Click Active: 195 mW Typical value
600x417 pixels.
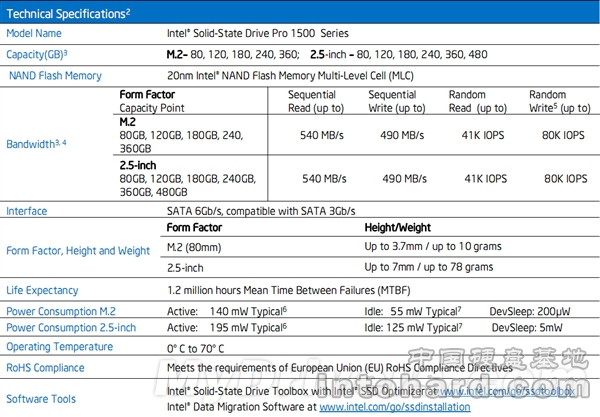pos(227,328)
